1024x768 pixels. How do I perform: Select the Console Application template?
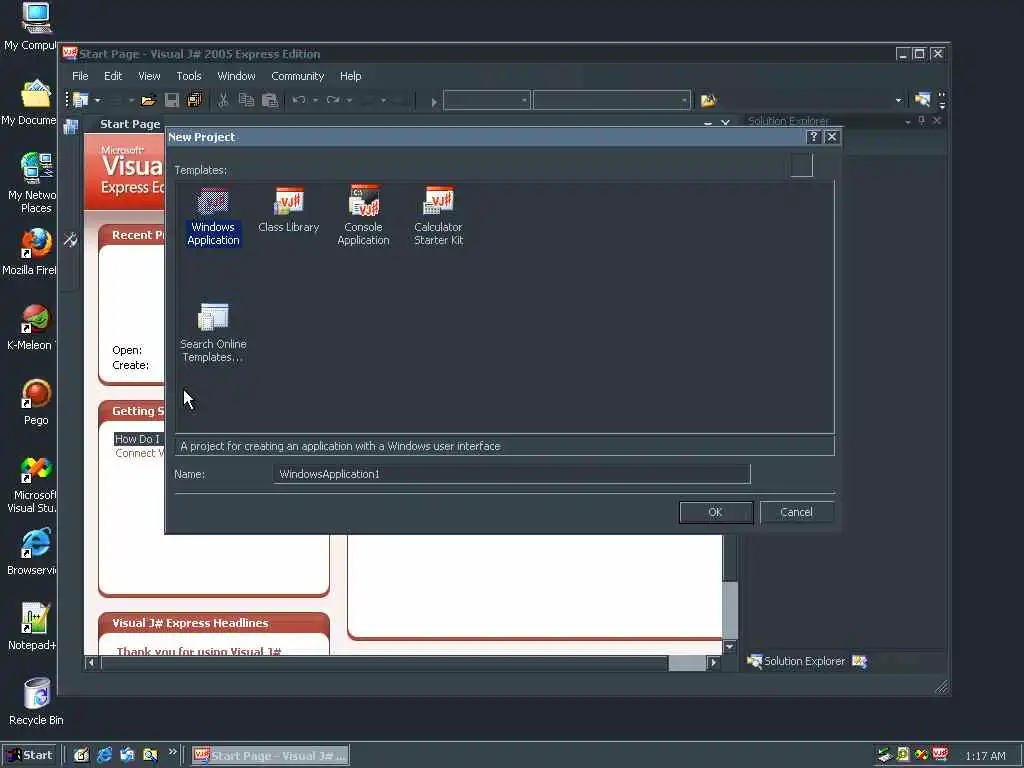point(363,217)
